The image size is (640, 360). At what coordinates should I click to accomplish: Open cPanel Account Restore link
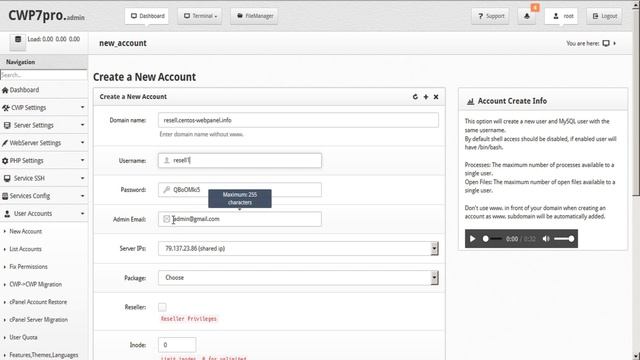(38, 302)
